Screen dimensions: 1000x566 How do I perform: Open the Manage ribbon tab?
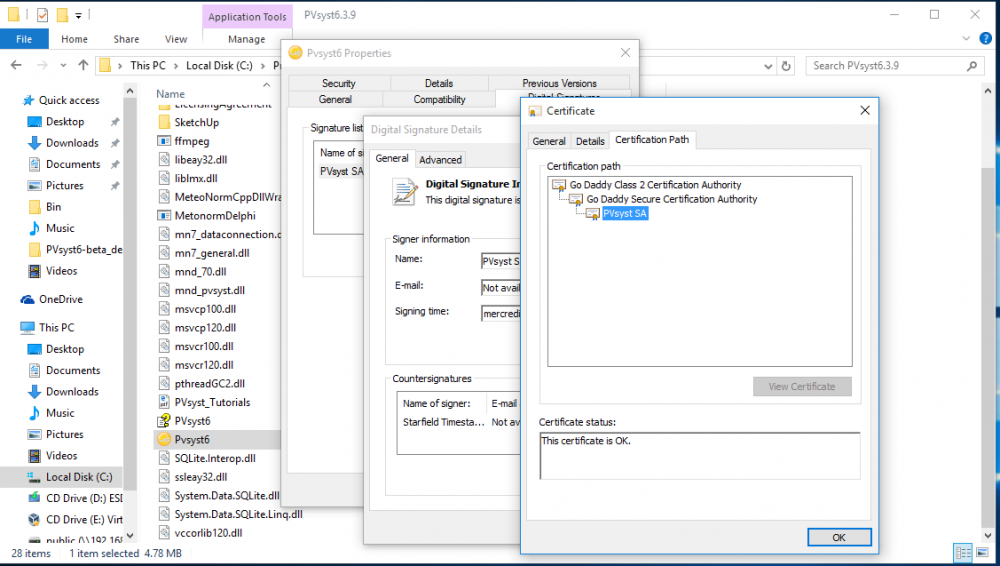pos(247,39)
